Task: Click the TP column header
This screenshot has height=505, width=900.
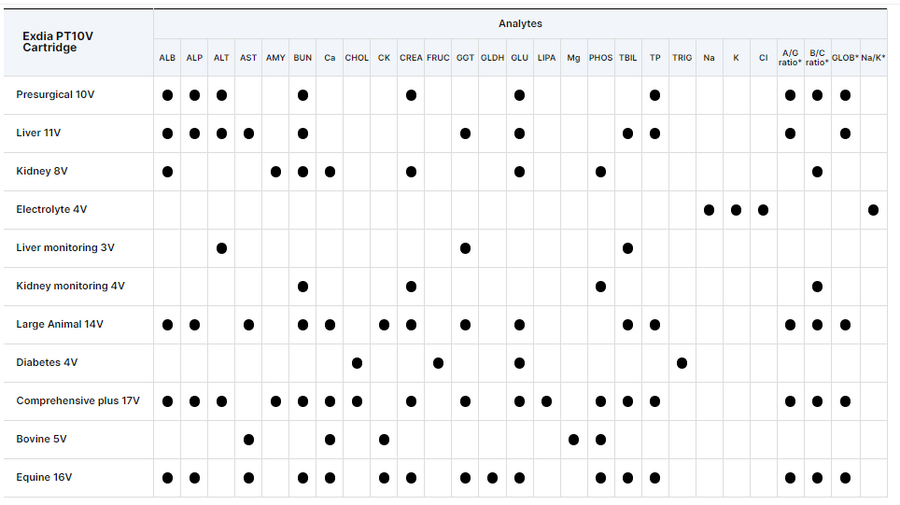Action: tap(655, 58)
